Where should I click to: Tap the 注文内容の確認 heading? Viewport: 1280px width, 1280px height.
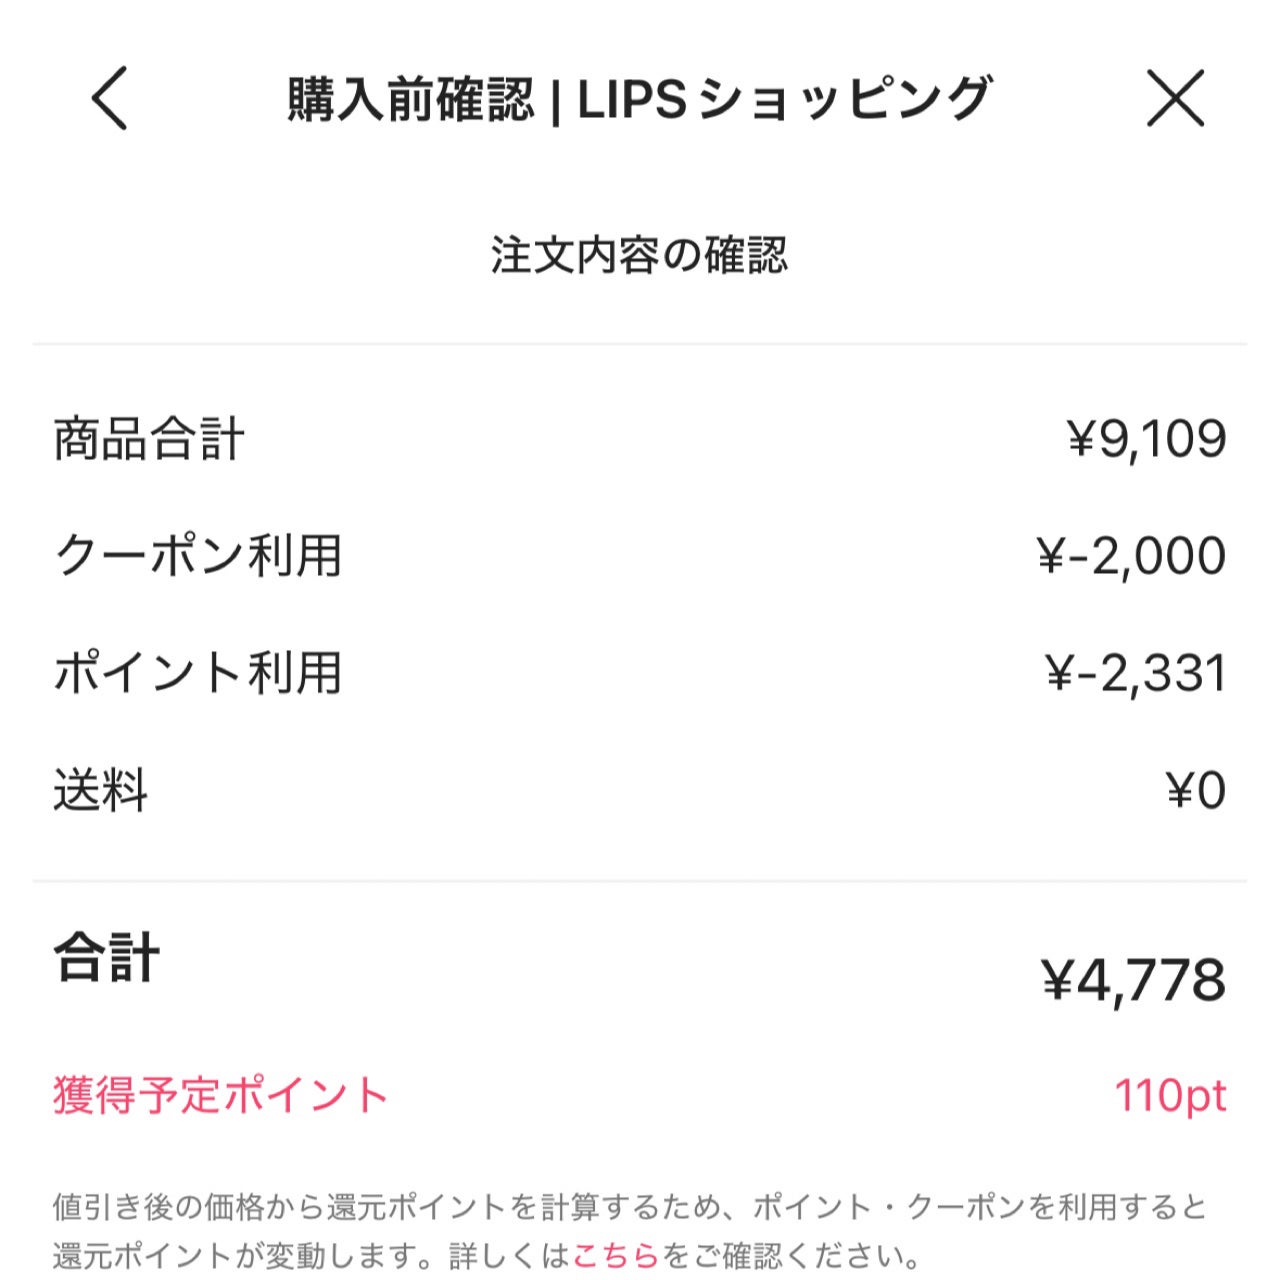(x=640, y=253)
